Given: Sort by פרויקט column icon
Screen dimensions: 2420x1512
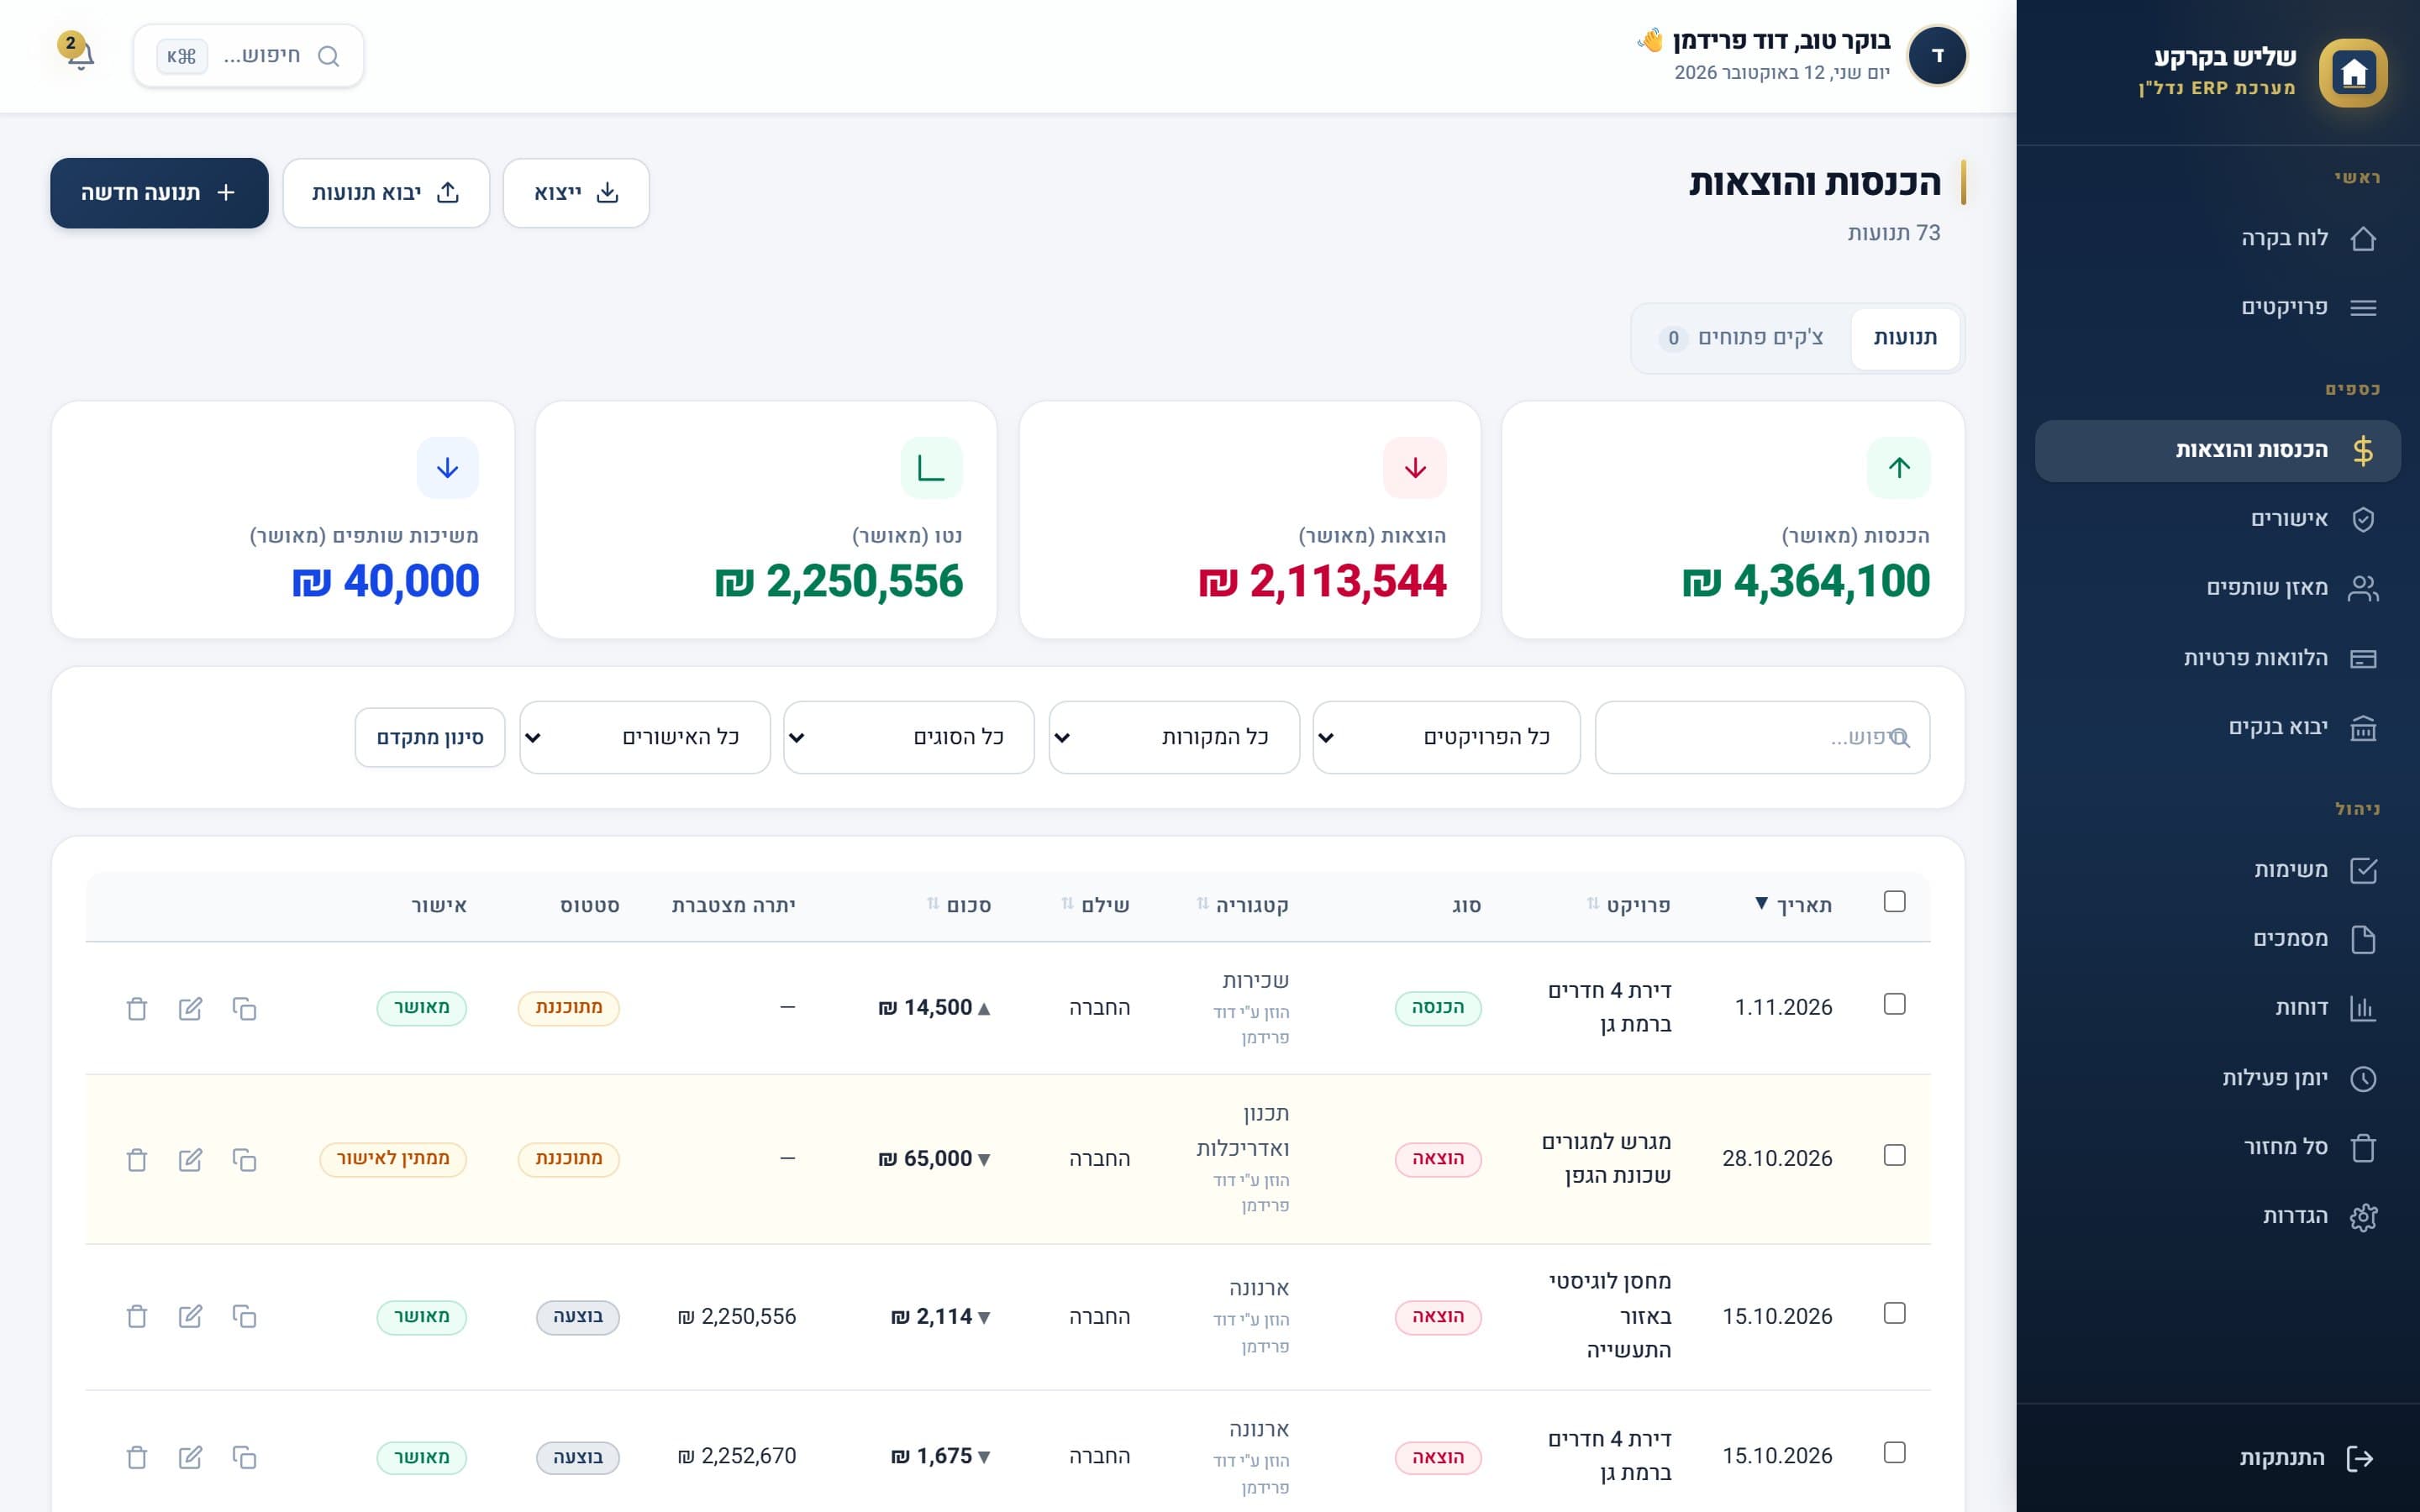Looking at the screenshot, I should click(1593, 904).
